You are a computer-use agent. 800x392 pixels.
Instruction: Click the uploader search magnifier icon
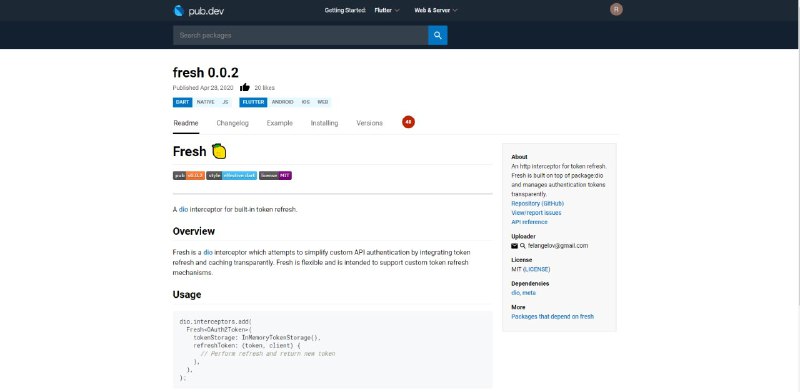pyautogui.click(x=522, y=246)
